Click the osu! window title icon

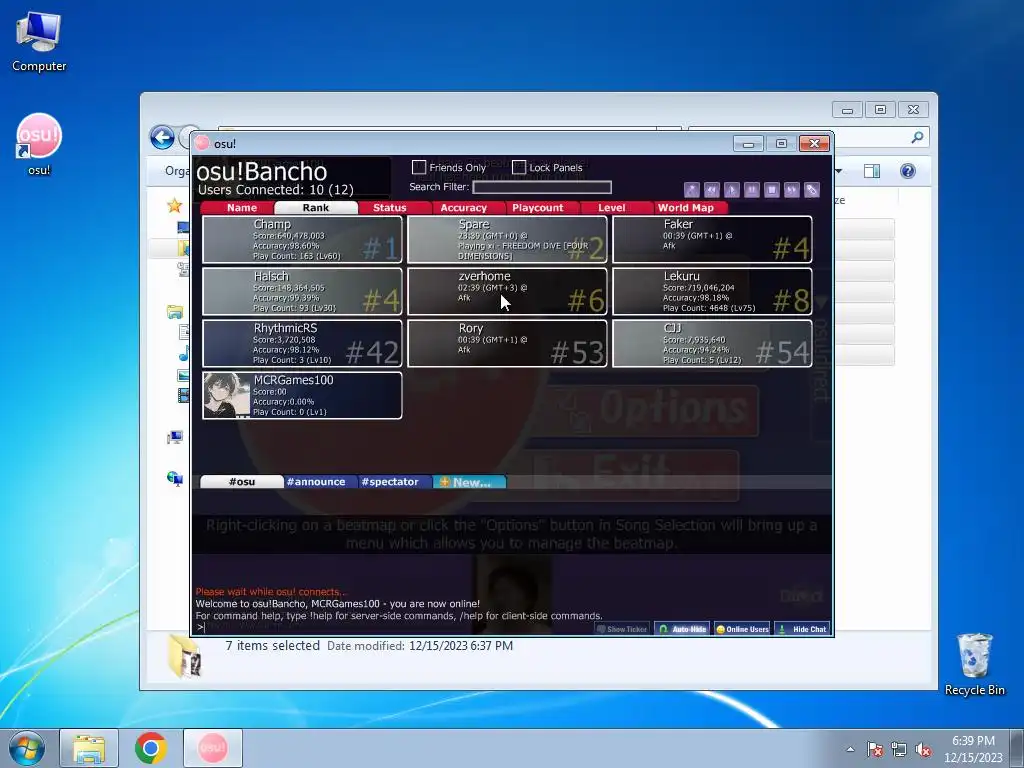click(x=202, y=143)
